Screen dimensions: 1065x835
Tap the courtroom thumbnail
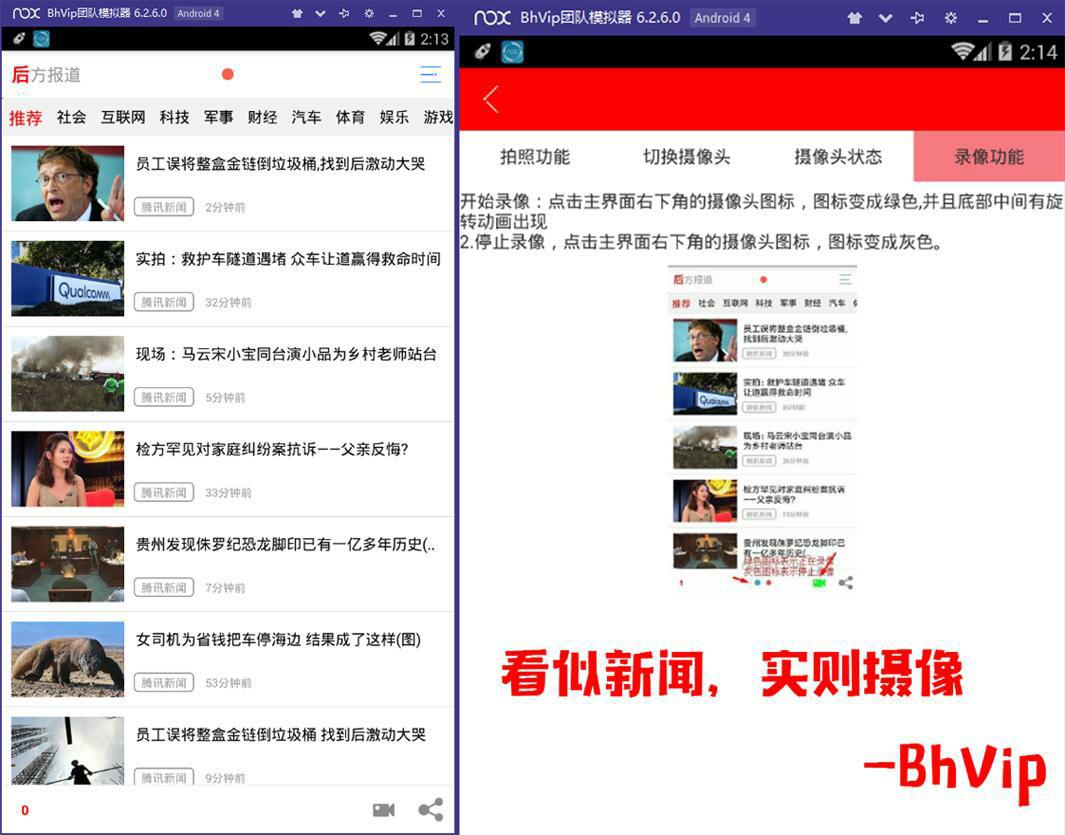(x=68, y=564)
